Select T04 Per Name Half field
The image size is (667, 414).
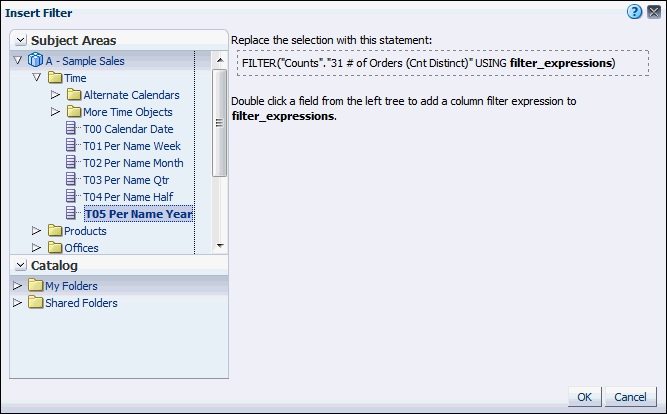pyautogui.click(x=128, y=197)
